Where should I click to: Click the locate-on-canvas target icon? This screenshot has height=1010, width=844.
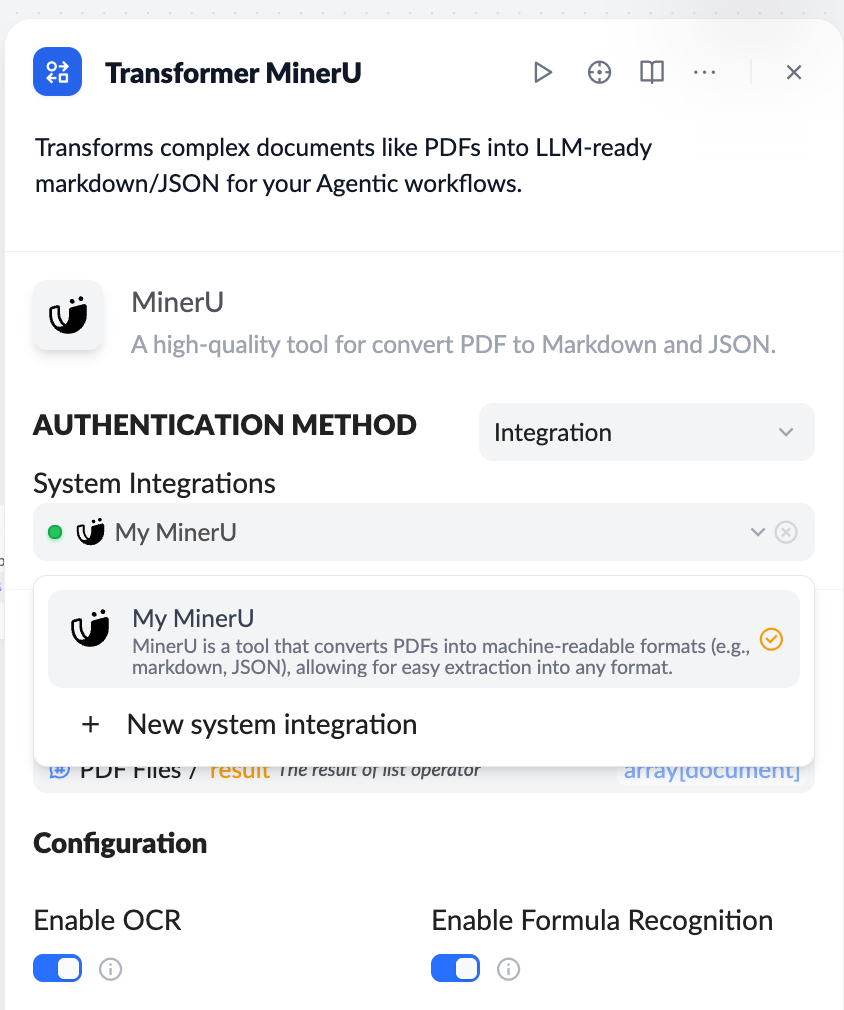tap(598, 72)
